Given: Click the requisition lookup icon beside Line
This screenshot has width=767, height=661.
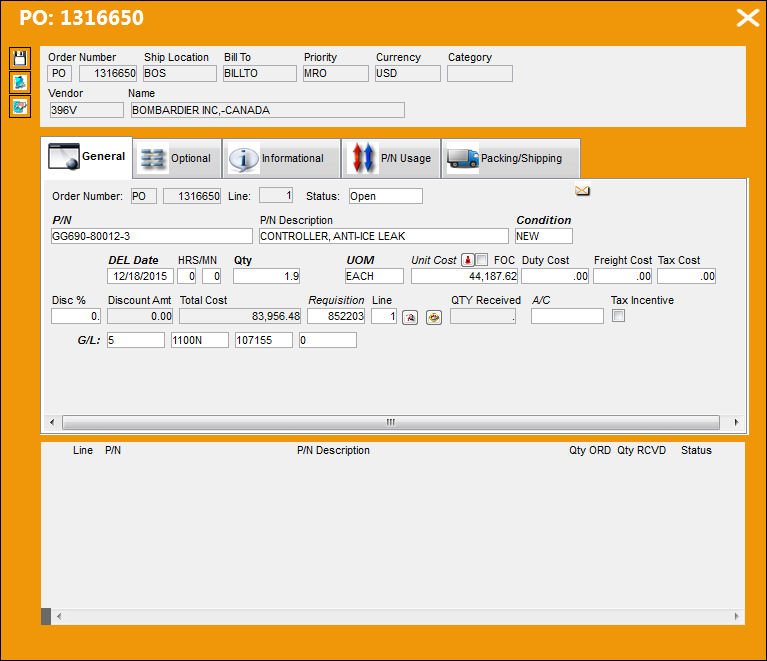Looking at the screenshot, I should click(410, 318).
